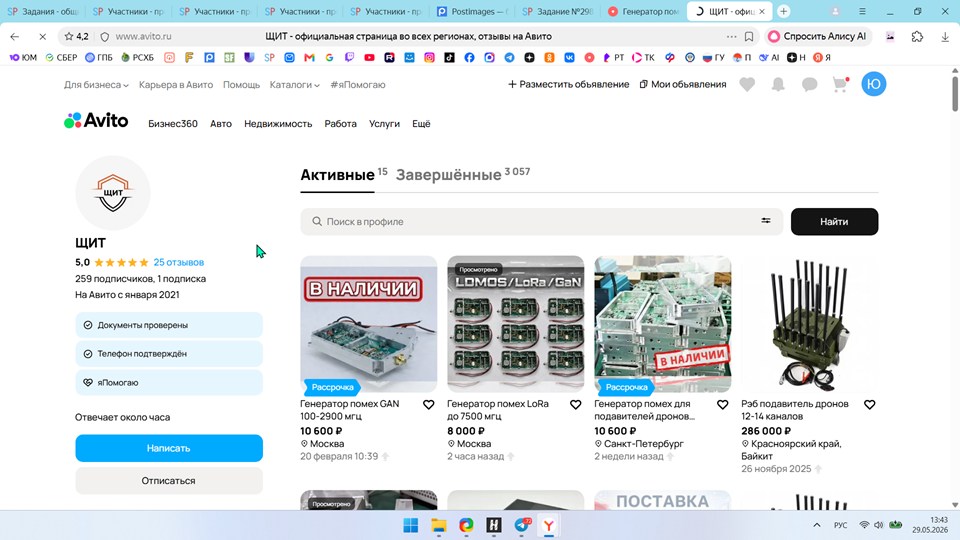Open VK bookmark icon
This screenshot has height=540, width=960.
569,58
